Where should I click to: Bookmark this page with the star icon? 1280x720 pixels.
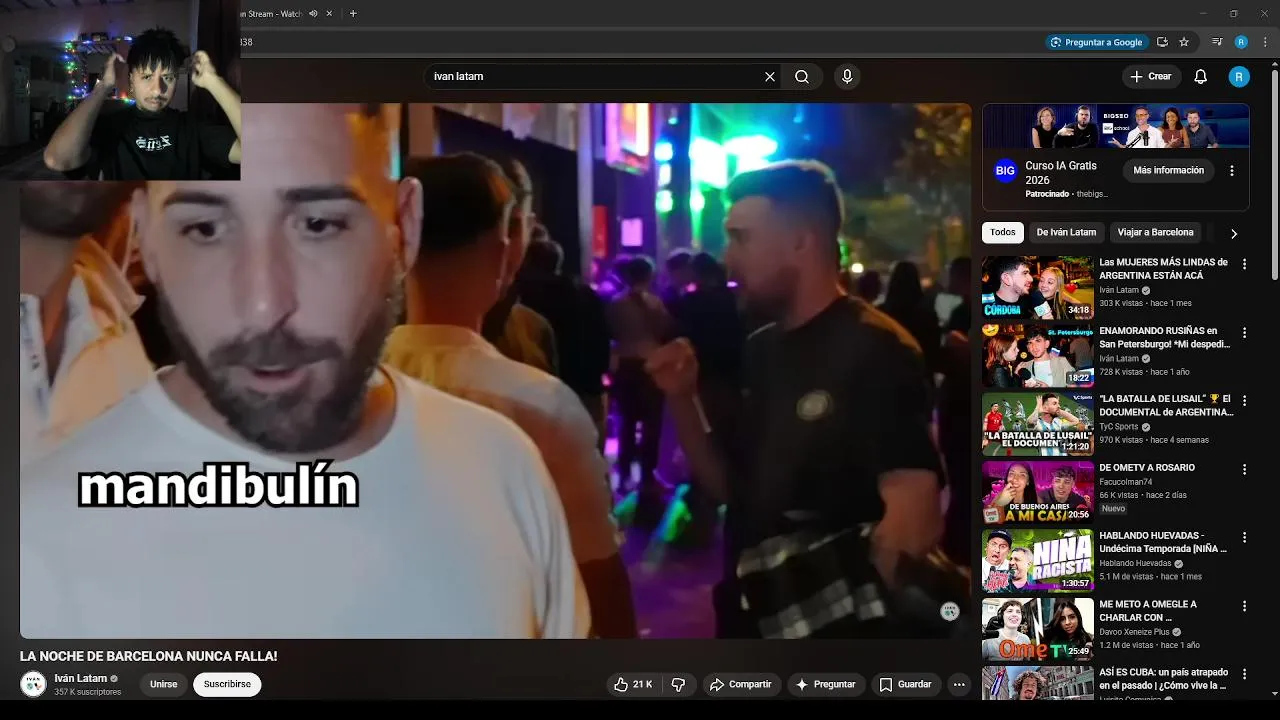click(1184, 42)
